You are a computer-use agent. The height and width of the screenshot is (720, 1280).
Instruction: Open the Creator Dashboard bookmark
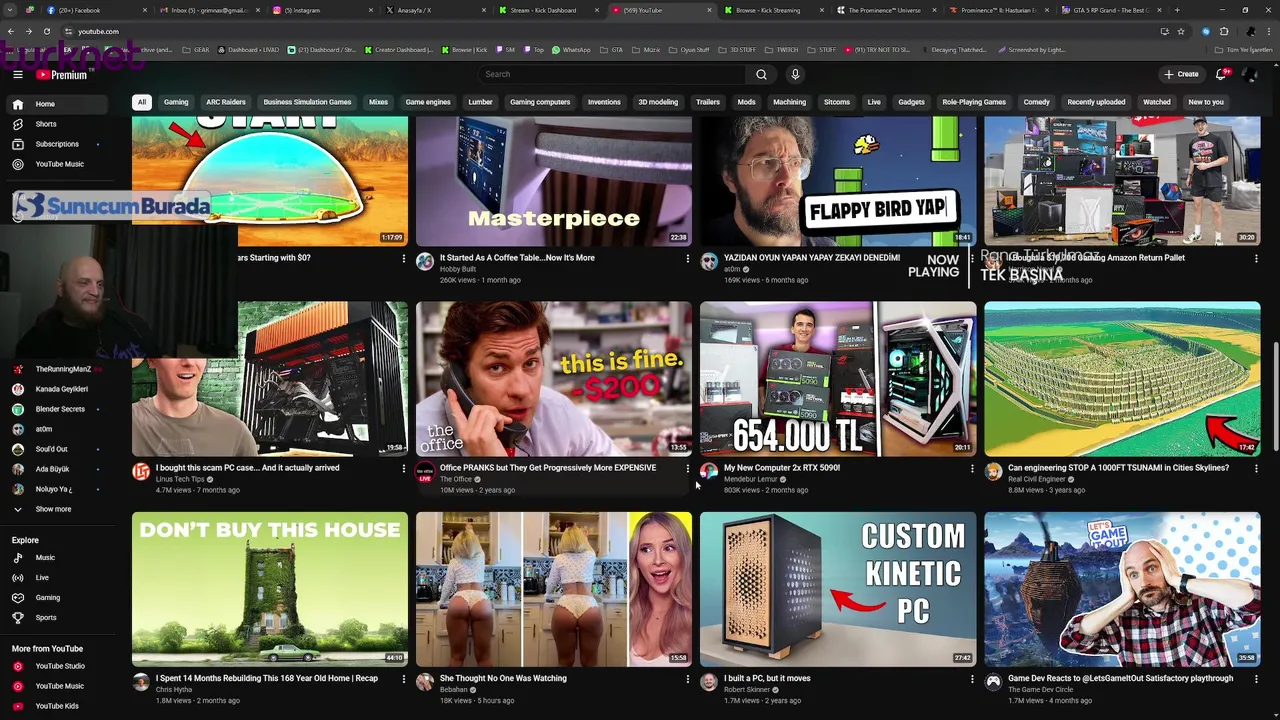399,50
